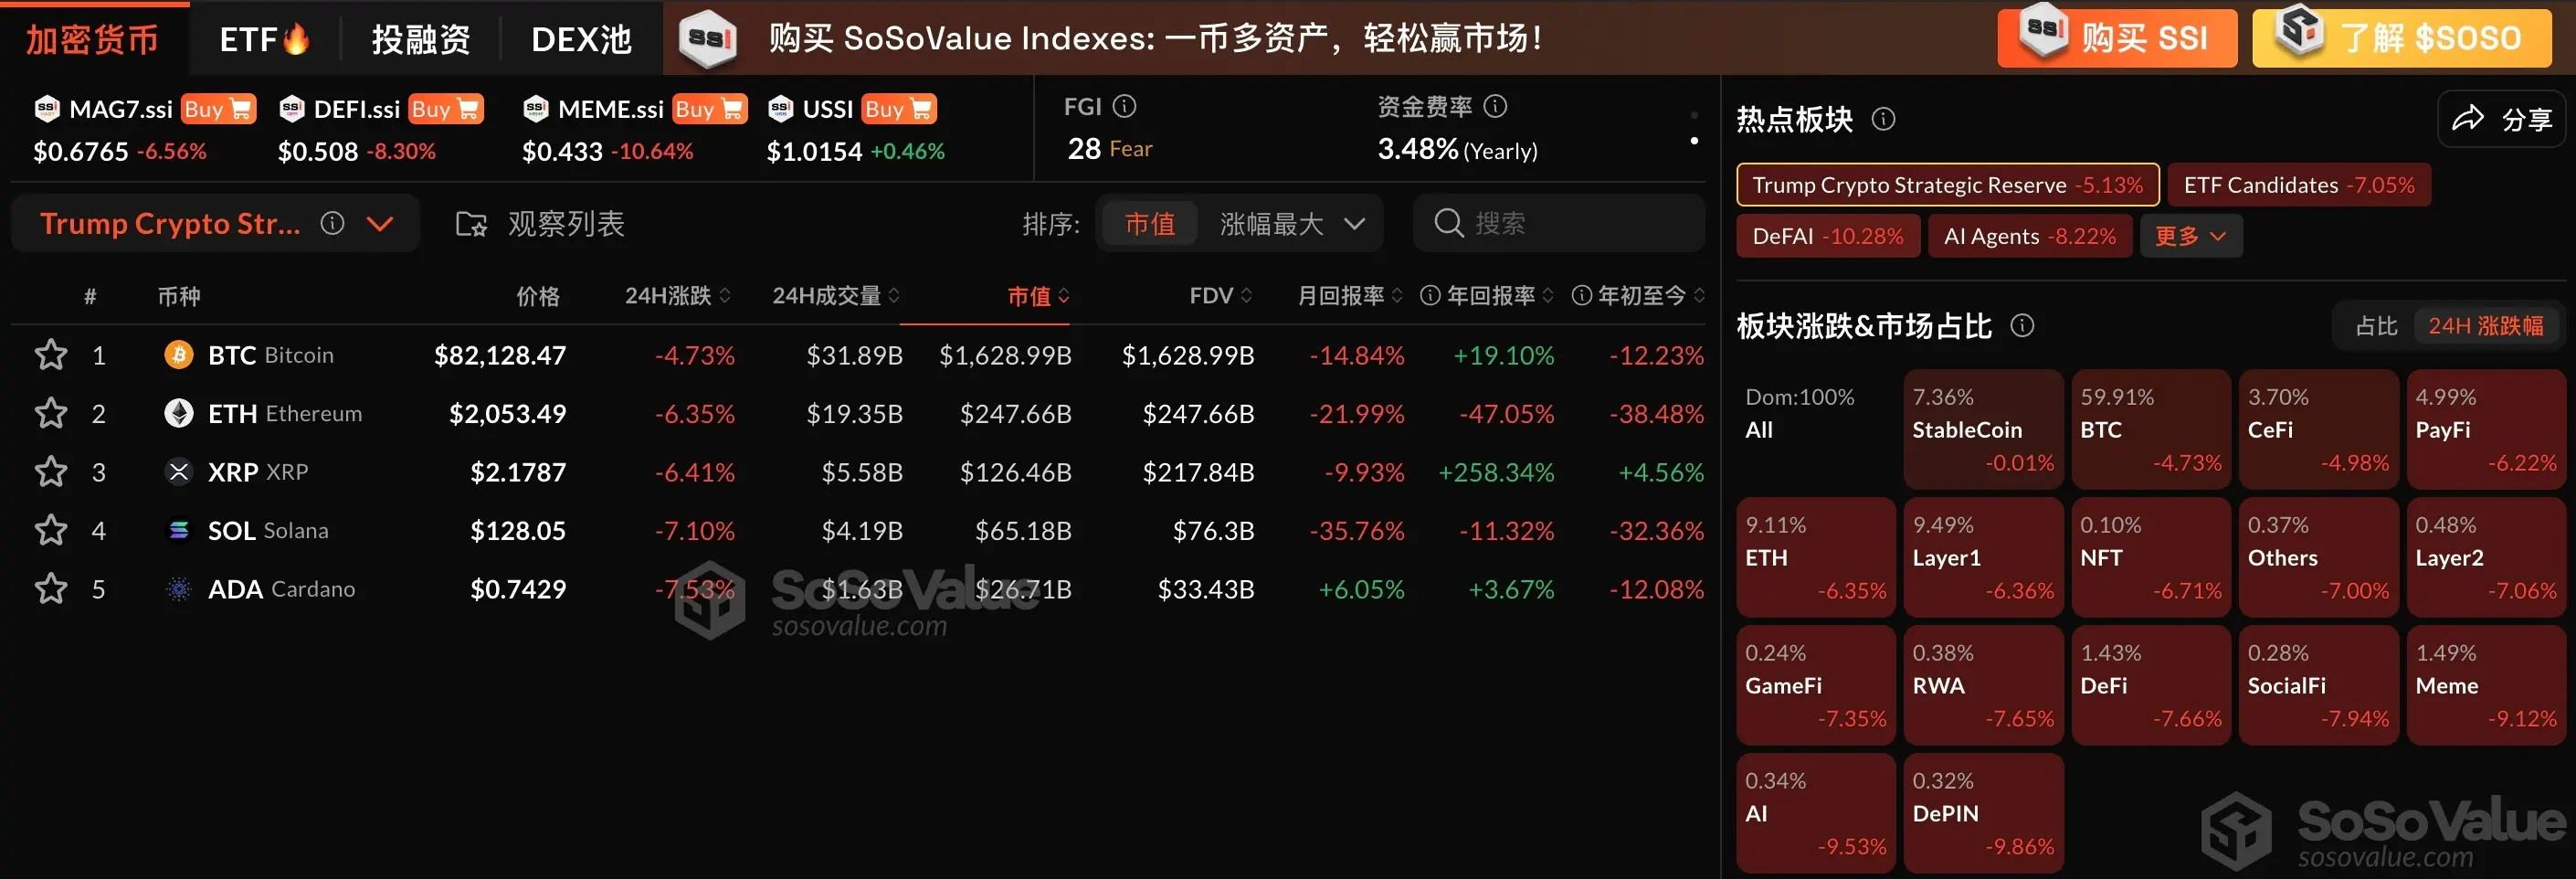
Task: Expand 更多 to show more hot sectors
Action: coord(2190,237)
